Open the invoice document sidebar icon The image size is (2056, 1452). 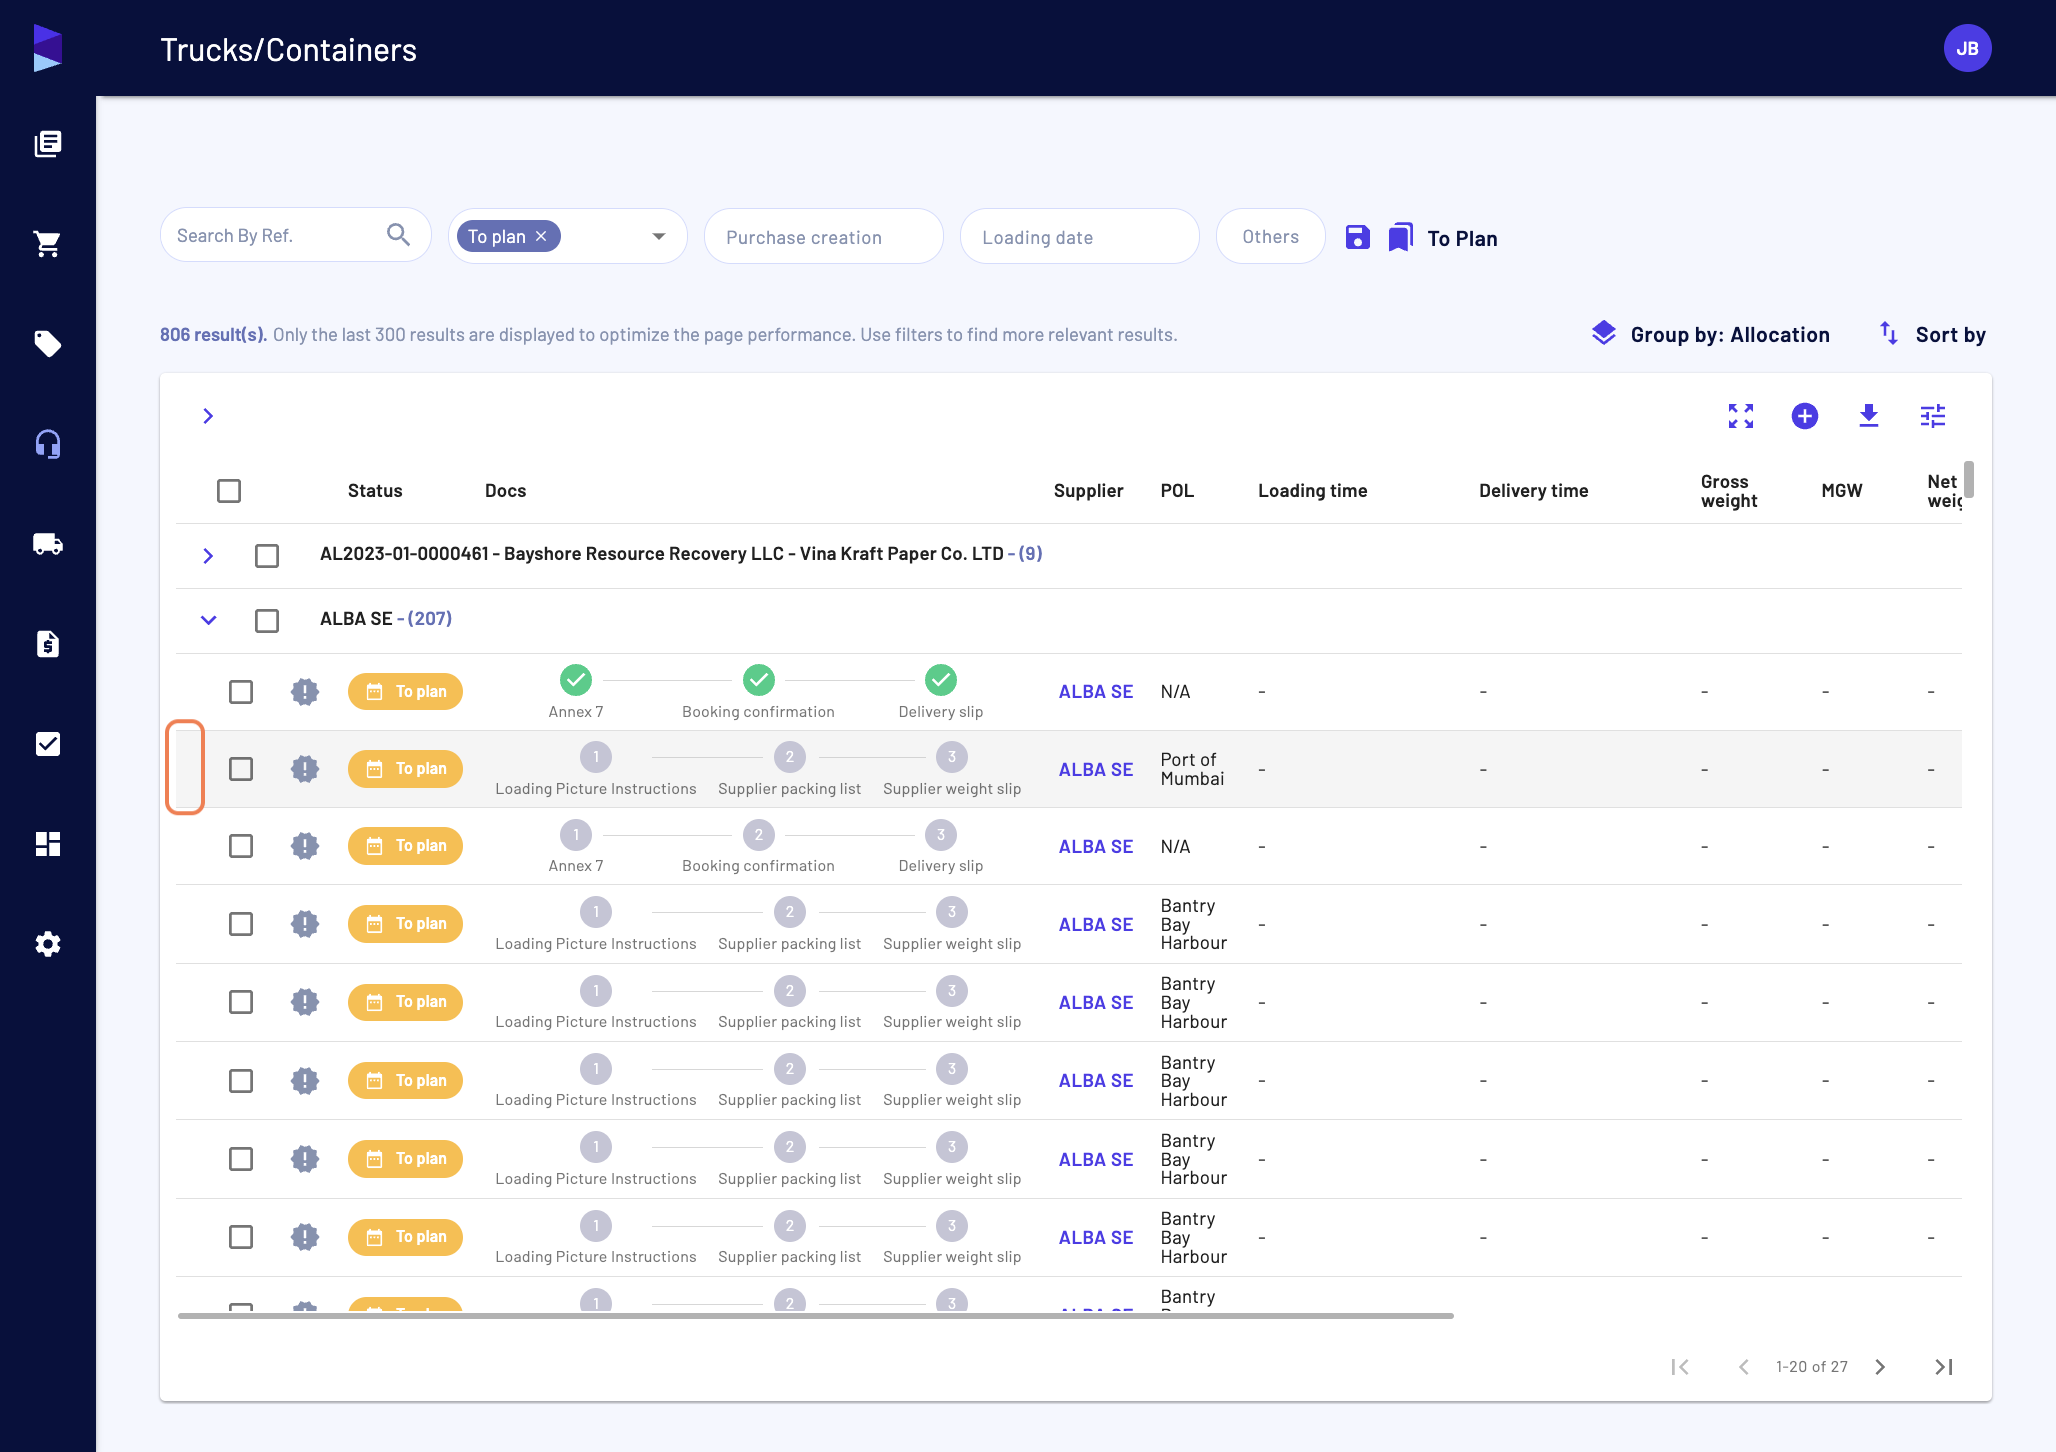tap(48, 644)
